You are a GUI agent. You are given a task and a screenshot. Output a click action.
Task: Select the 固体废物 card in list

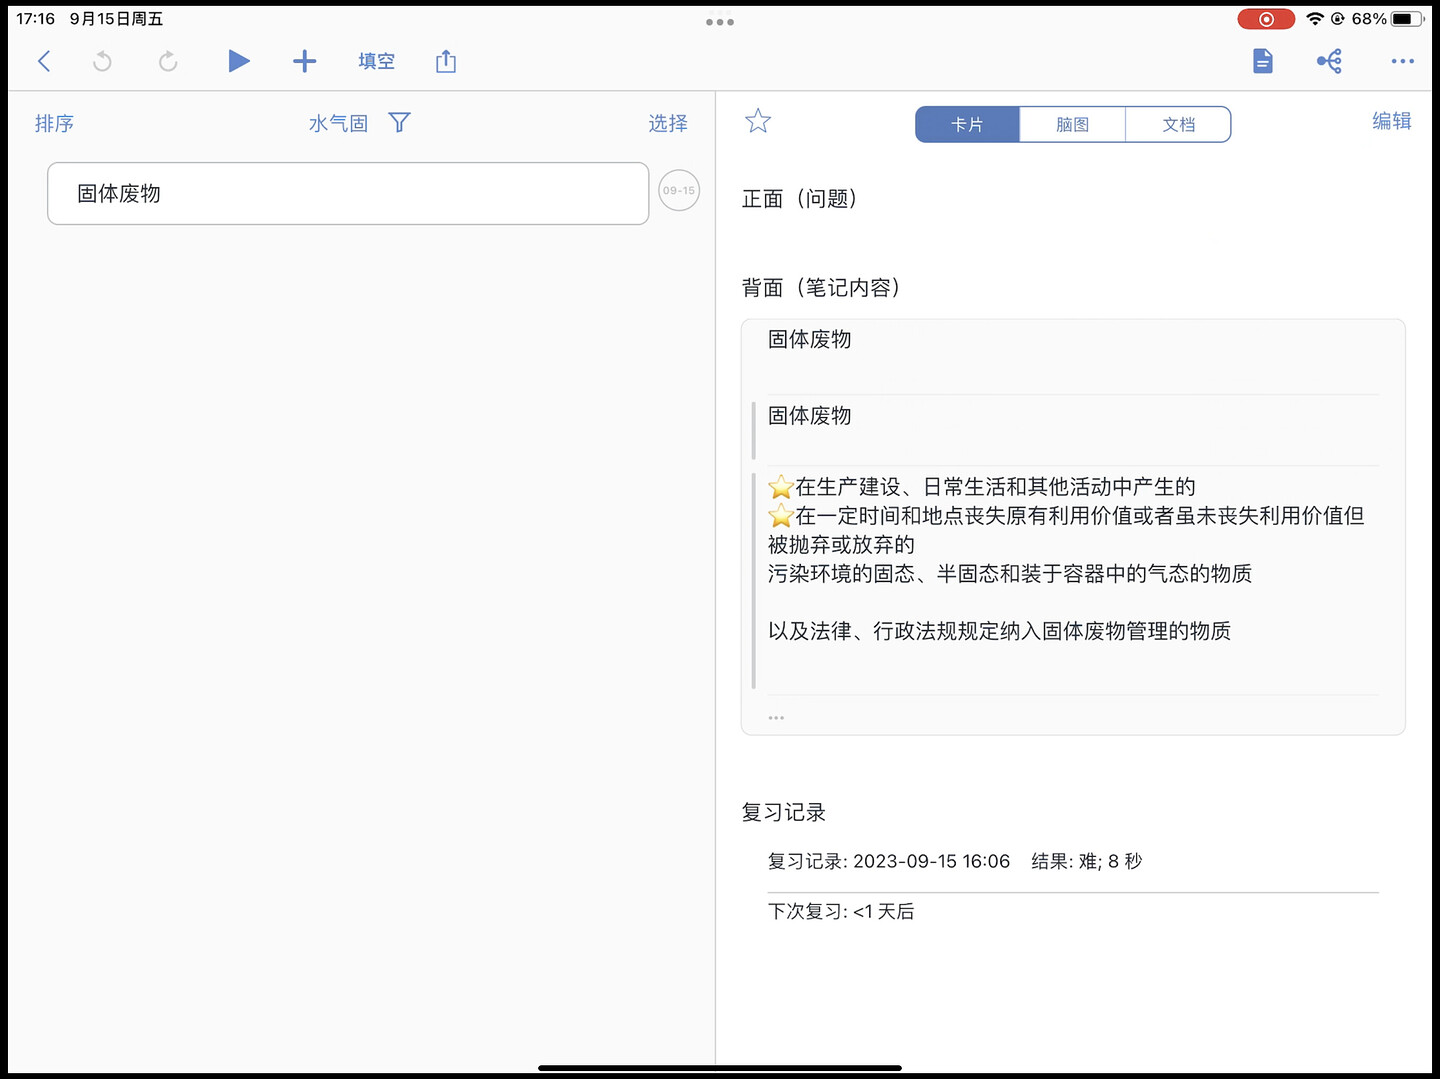click(x=348, y=193)
